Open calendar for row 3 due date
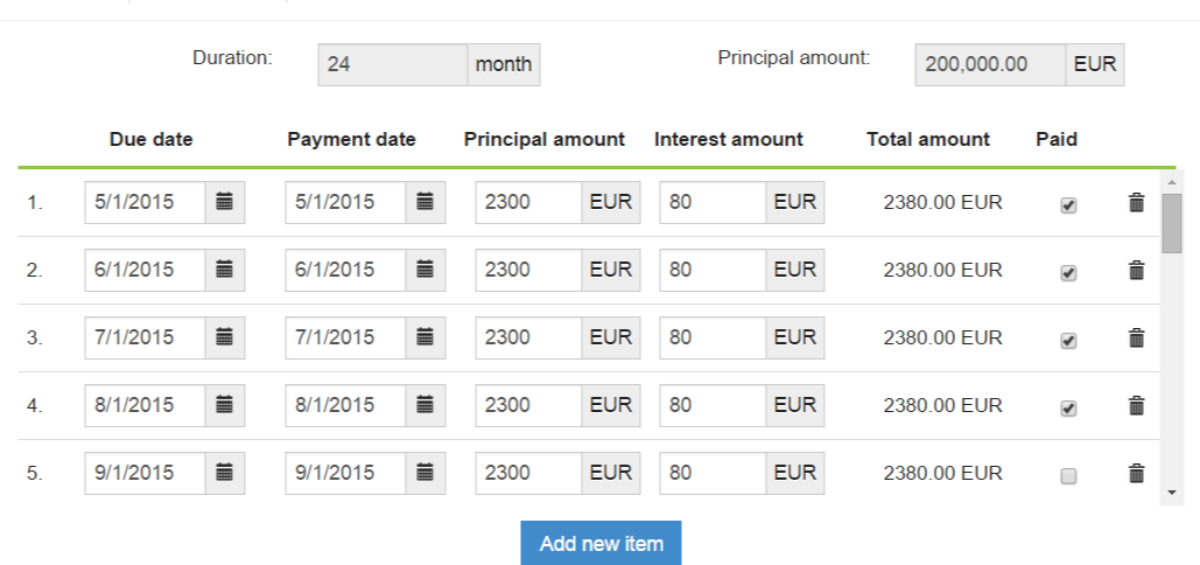 [x=225, y=338]
